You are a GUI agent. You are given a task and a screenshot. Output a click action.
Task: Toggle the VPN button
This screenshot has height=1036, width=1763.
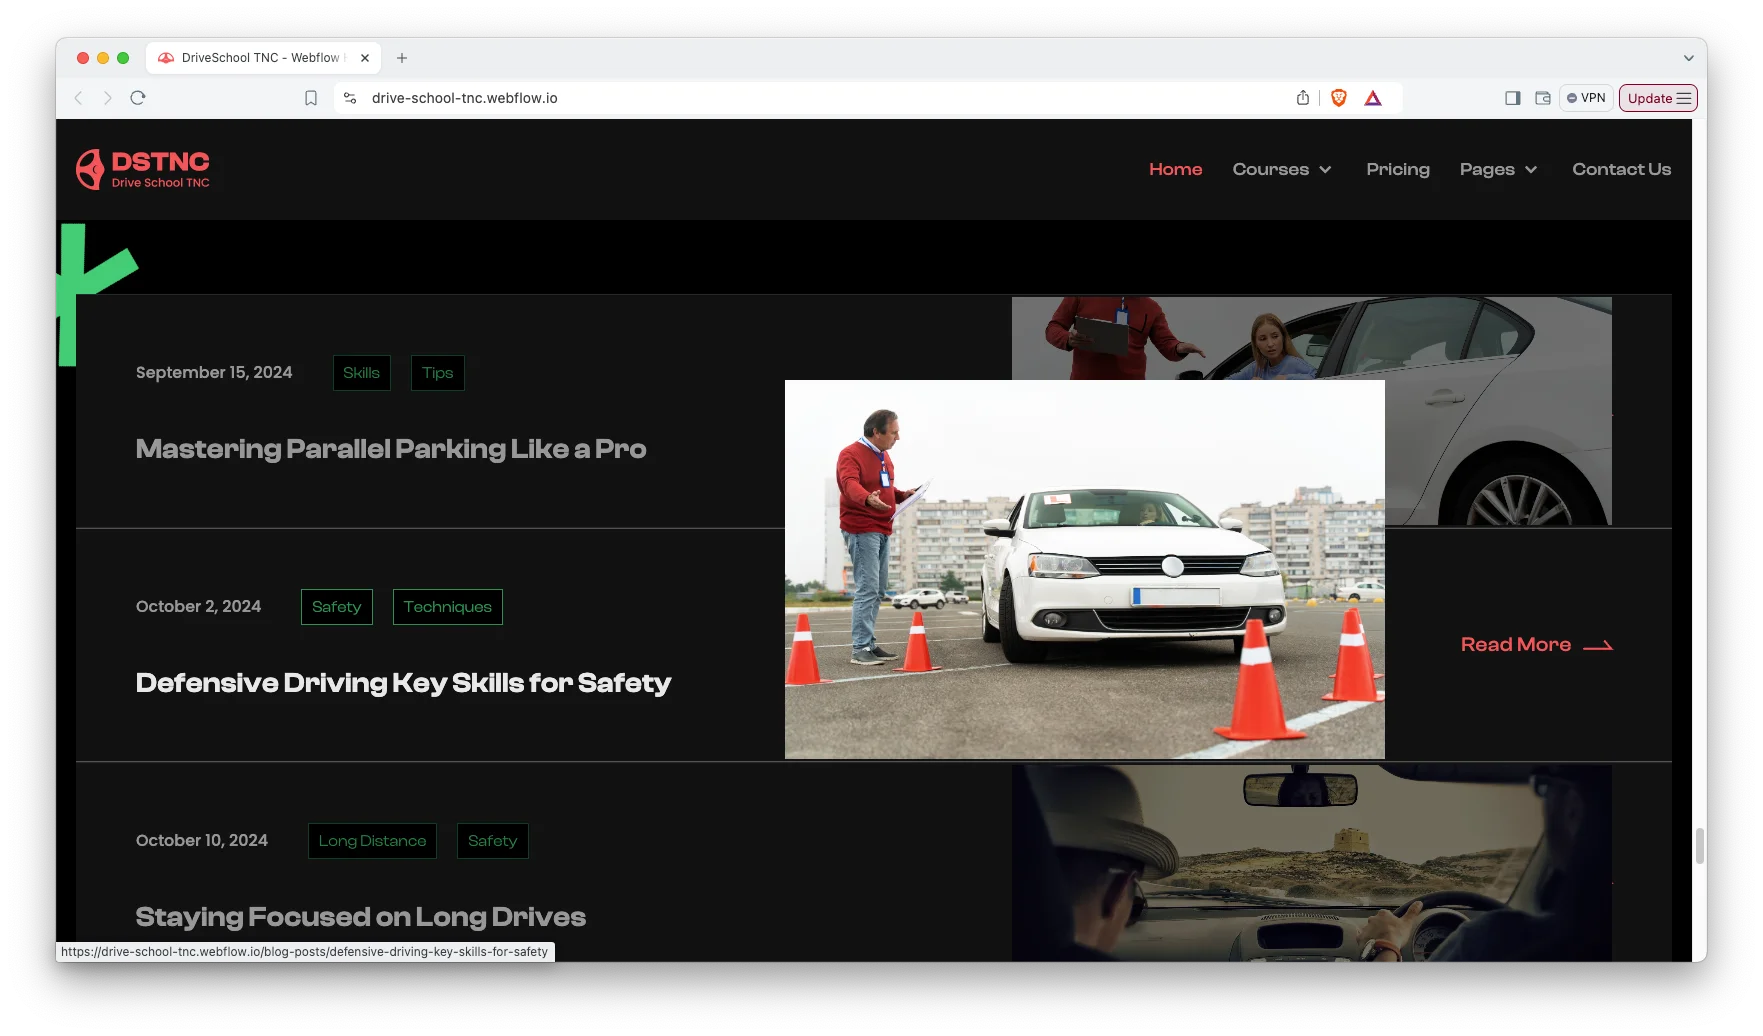point(1586,98)
